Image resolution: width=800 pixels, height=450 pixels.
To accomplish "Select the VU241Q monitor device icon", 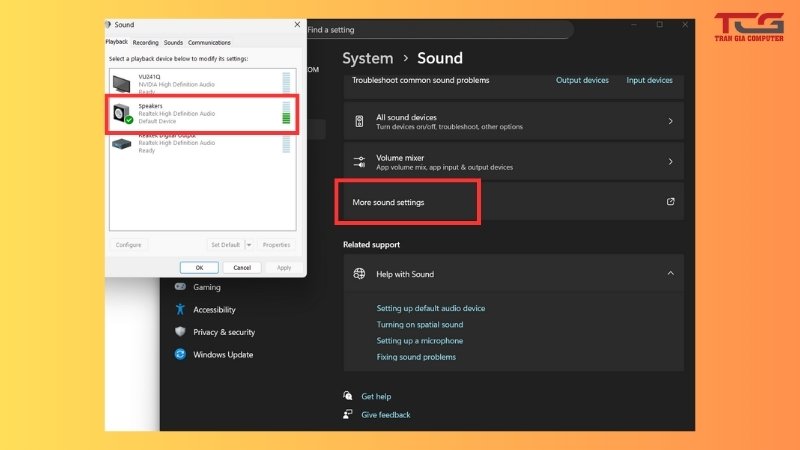I will point(122,82).
